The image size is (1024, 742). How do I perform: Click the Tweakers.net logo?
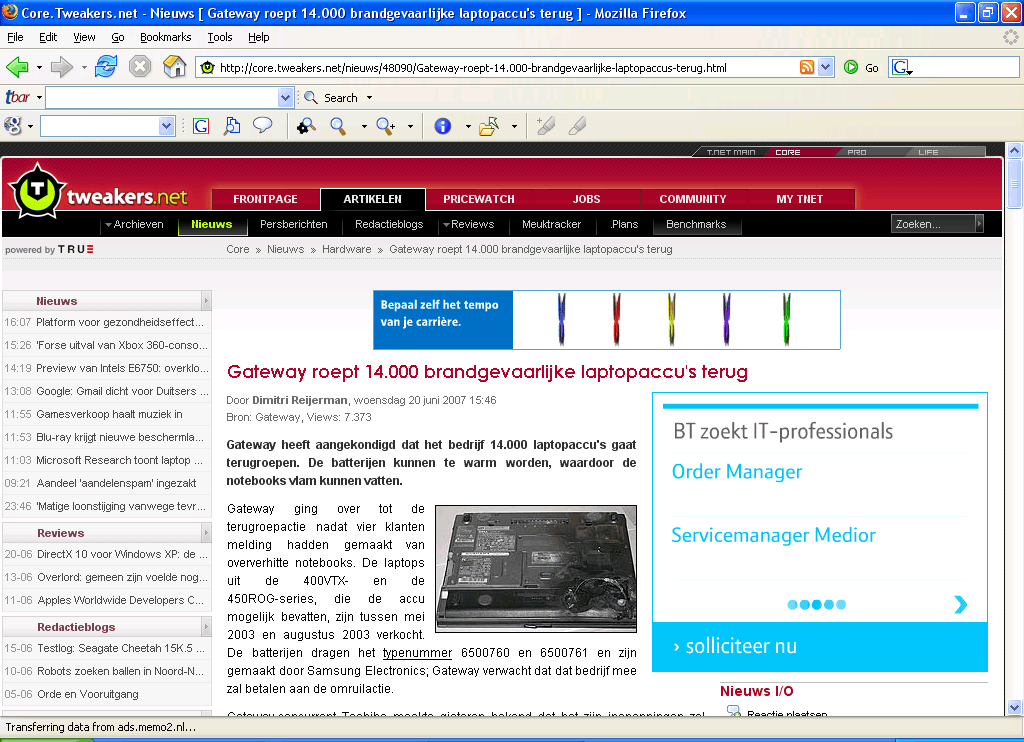click(98, 191)
